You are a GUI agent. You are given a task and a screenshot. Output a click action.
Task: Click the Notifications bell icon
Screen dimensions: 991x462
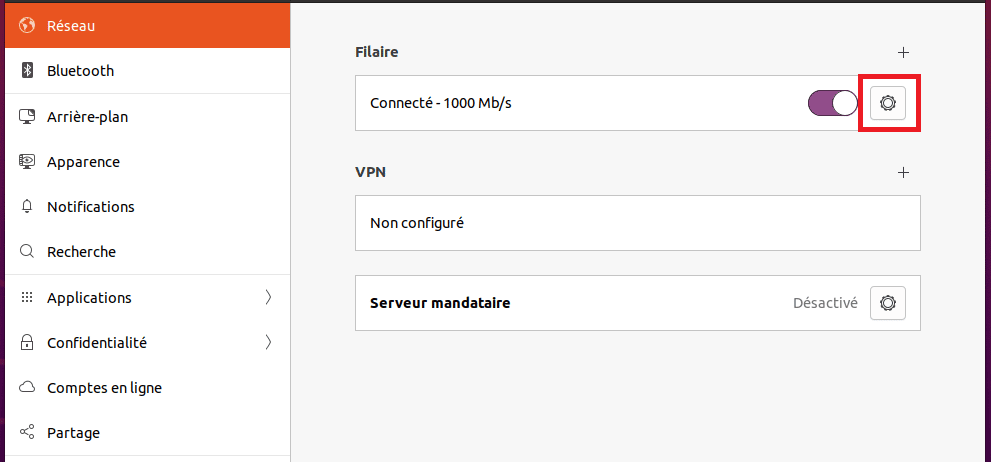(27, 207)
